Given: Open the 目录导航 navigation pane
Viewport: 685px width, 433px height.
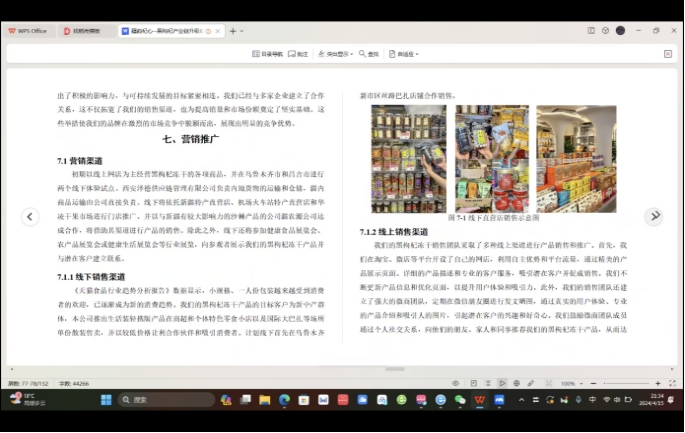Looking at the screenshot, I should pyautogui.click(x=267, y=54).
